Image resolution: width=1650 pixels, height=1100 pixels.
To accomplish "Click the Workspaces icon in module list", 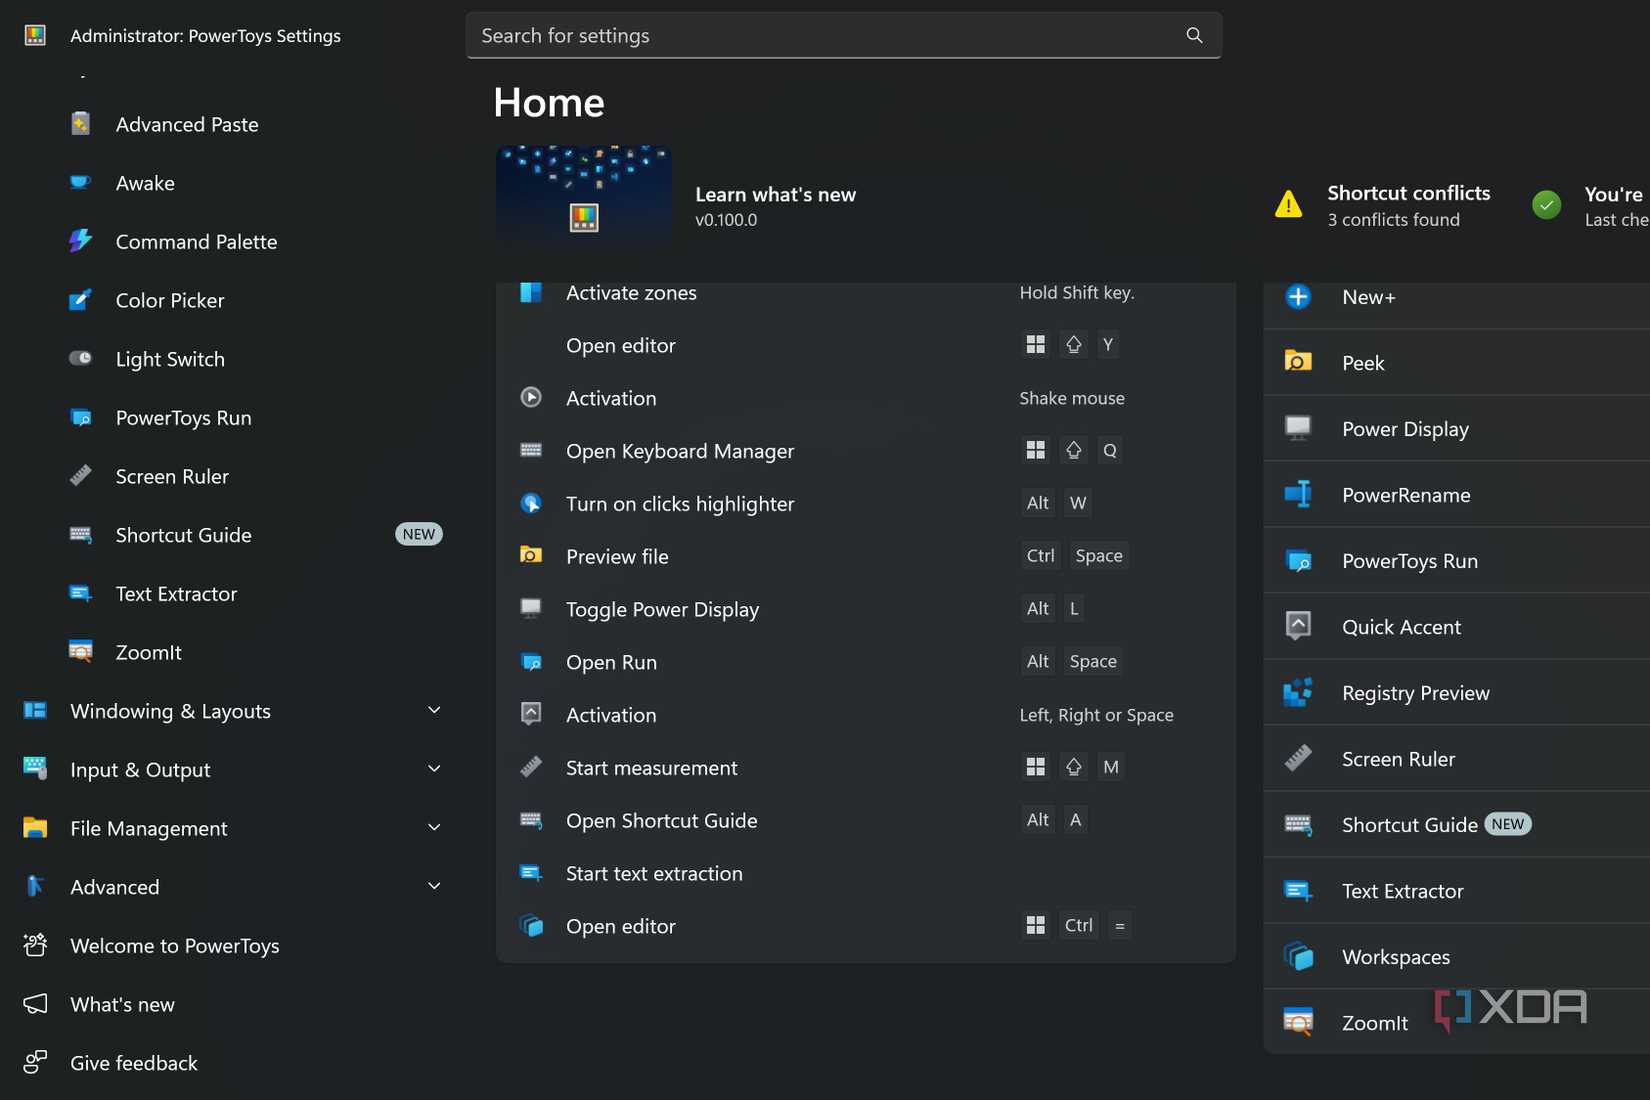I will tap(1298, 956).
